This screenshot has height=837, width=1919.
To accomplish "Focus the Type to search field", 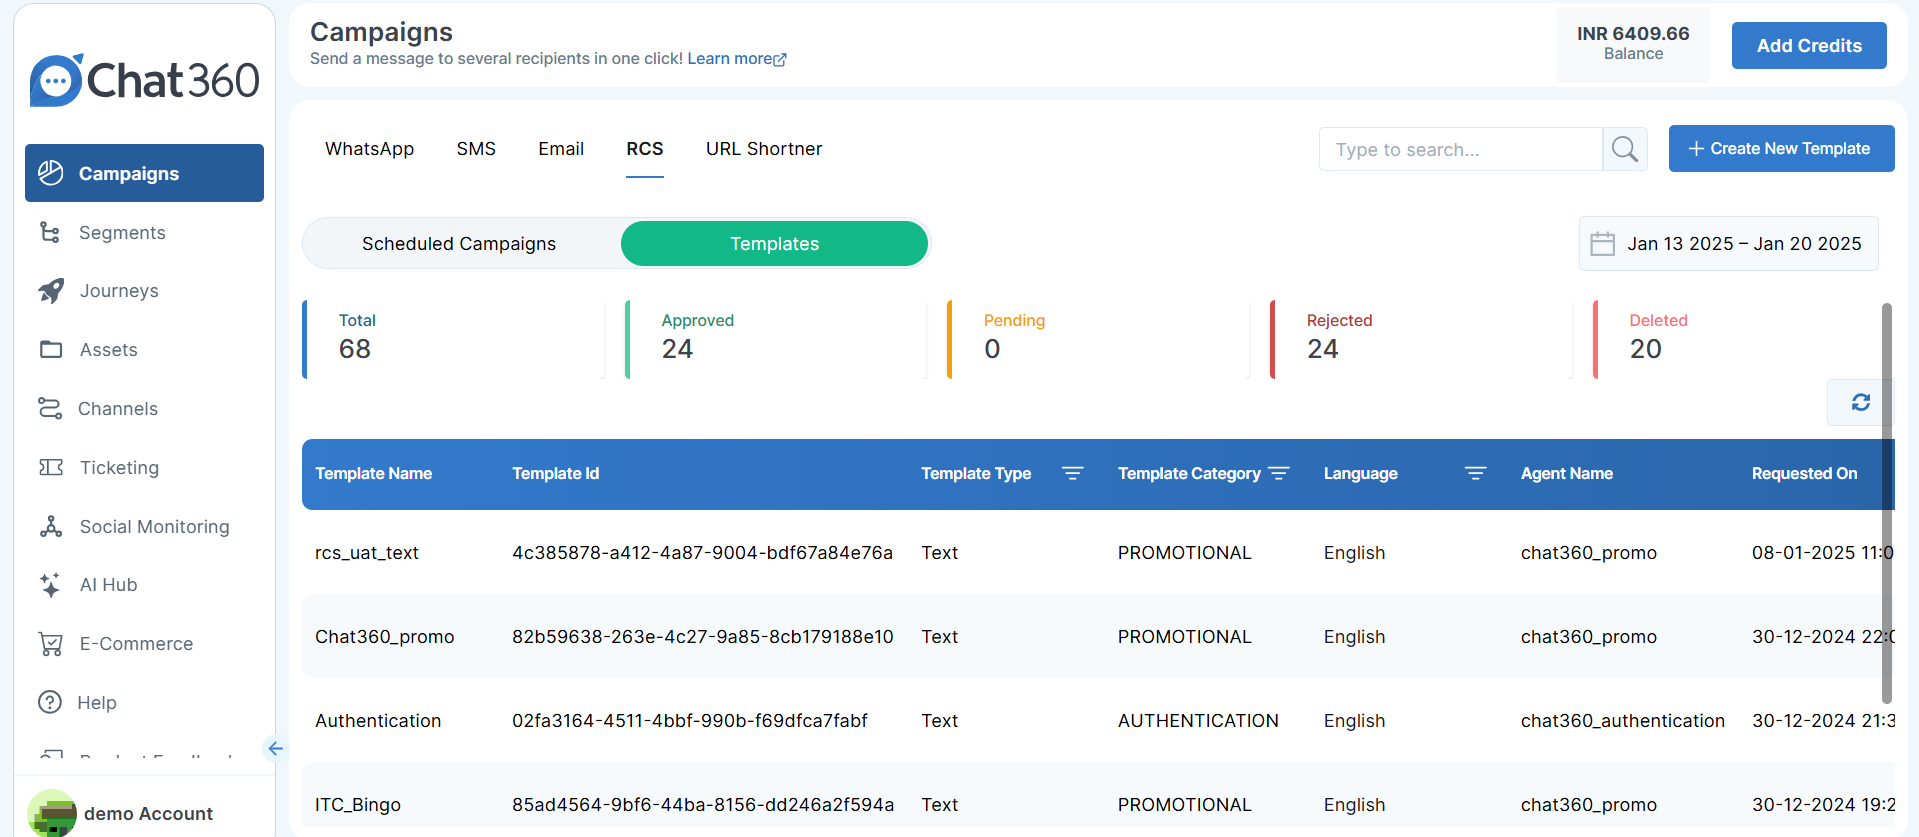I will point(1460,149).
